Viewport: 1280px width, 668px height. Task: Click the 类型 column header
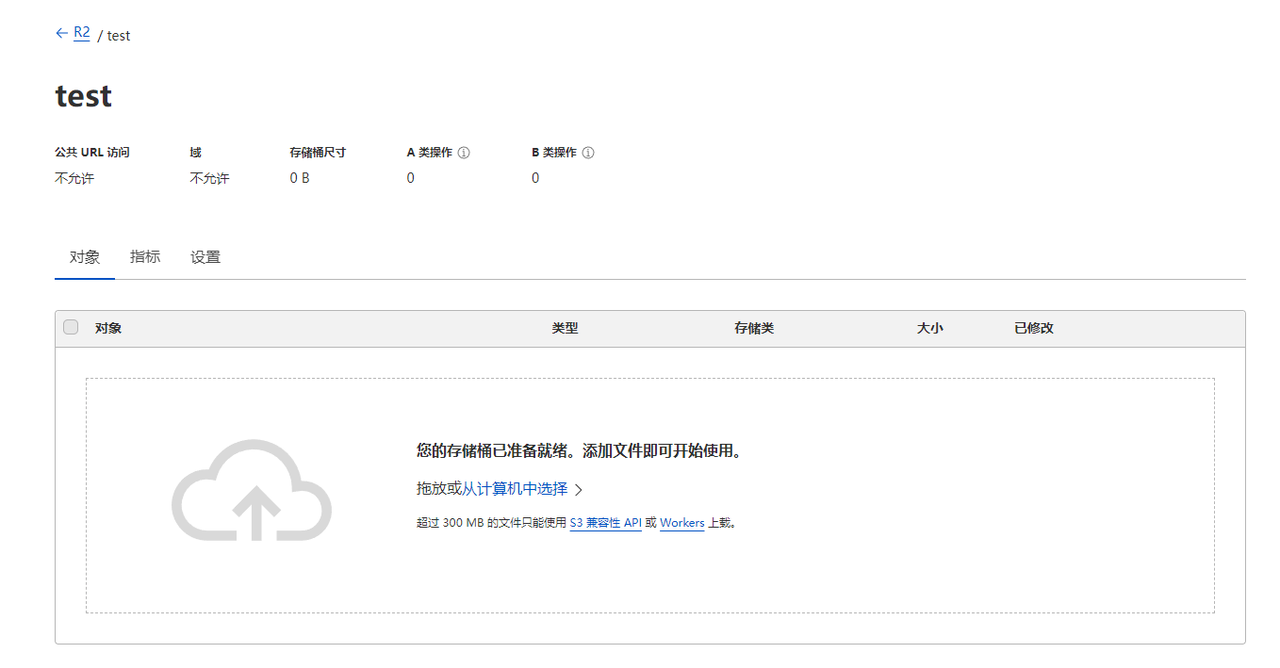point(565,327)
